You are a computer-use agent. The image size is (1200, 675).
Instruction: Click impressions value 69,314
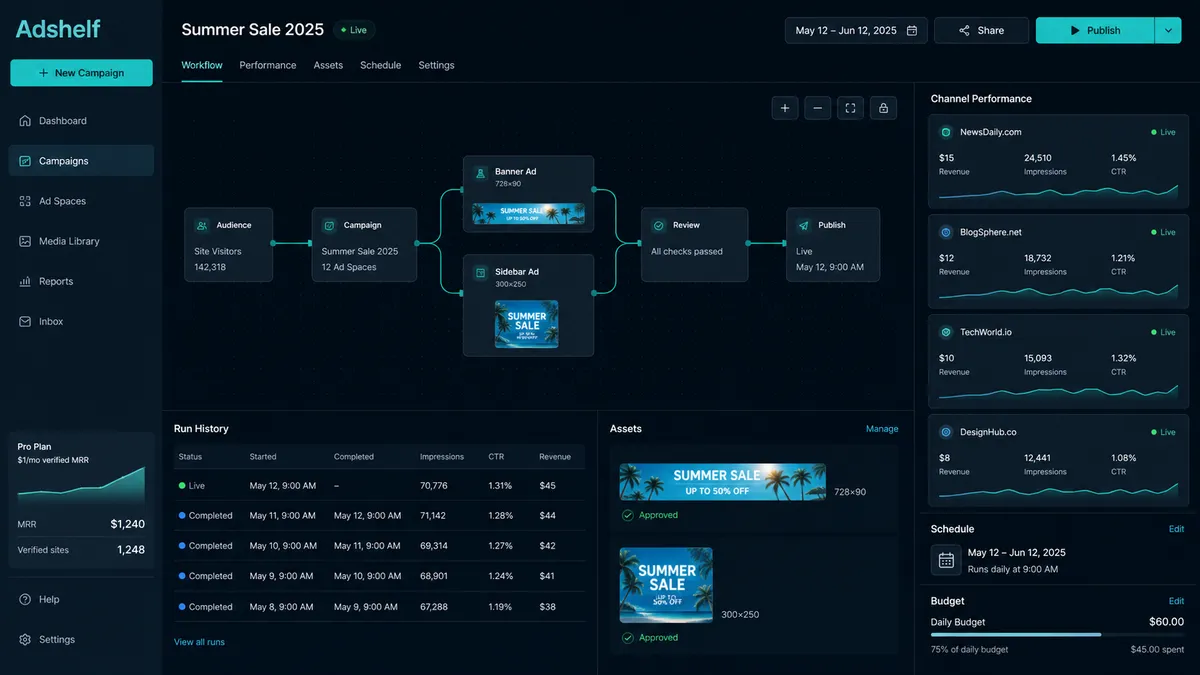tap(434, 546)
